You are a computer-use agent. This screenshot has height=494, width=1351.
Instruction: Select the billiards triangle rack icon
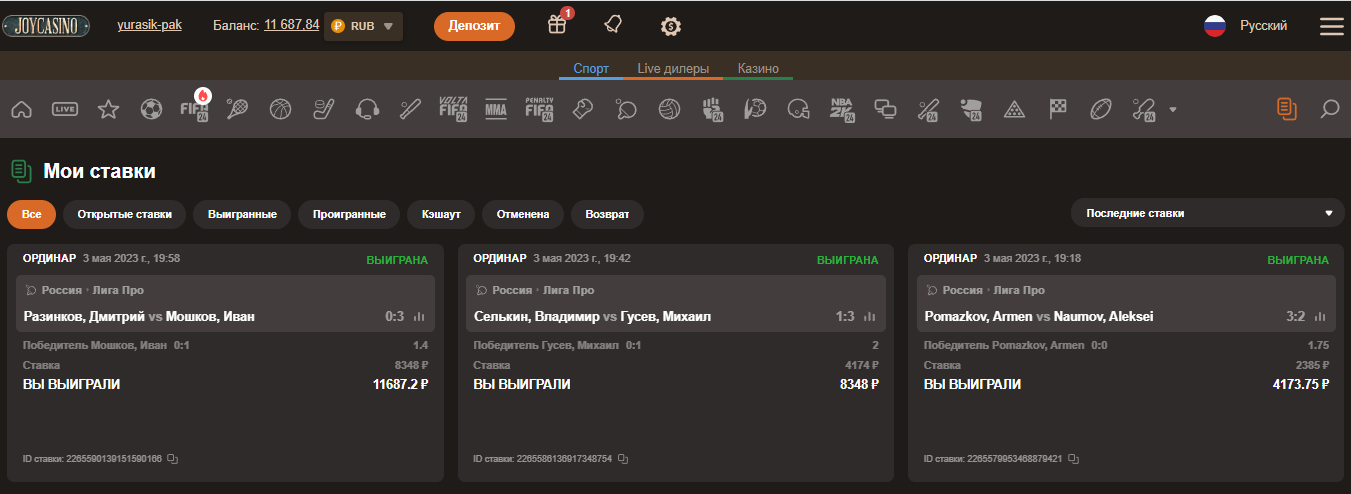coord(1014,109)
